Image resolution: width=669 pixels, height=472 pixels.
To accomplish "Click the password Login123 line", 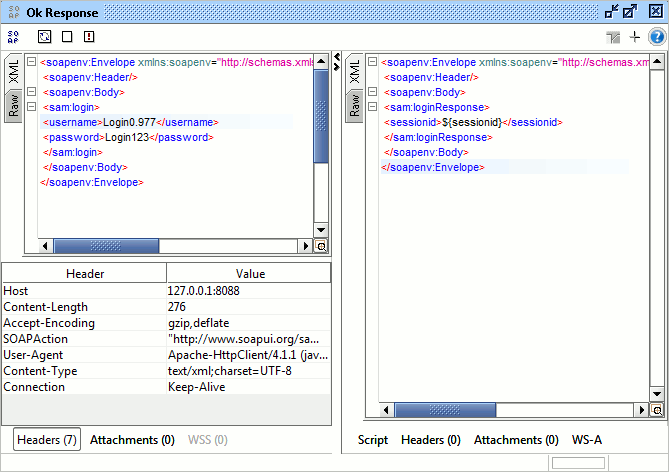I will coord(128,137).
